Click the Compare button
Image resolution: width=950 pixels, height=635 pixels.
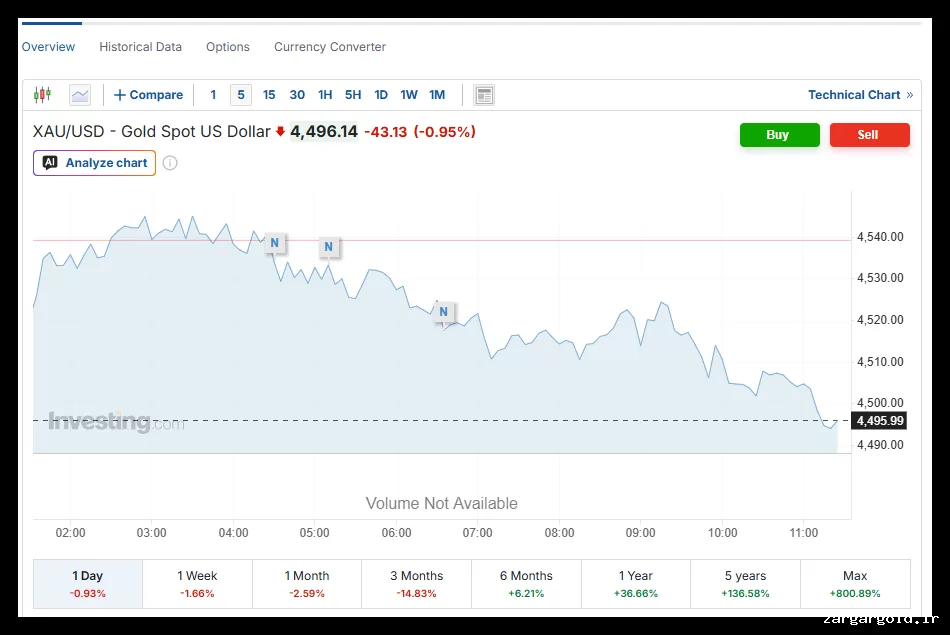click(148, 95)
